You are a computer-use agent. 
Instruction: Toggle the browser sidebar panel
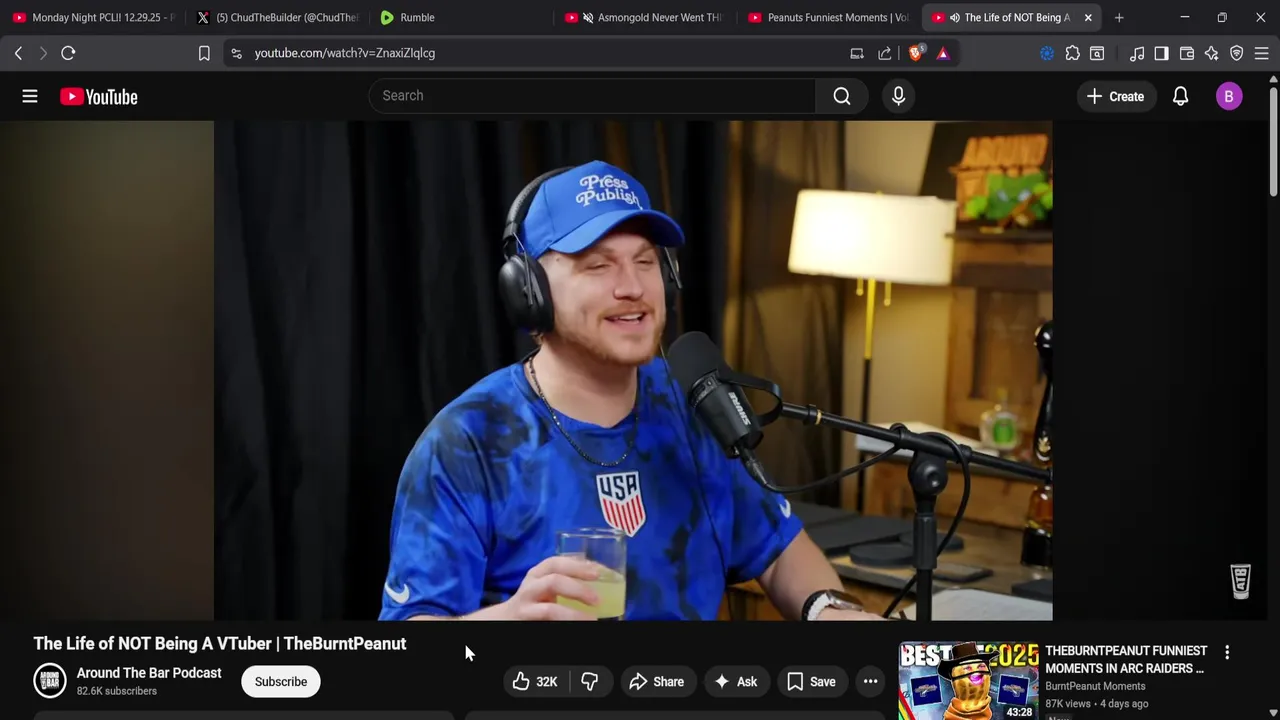[x=1161, y=53]
